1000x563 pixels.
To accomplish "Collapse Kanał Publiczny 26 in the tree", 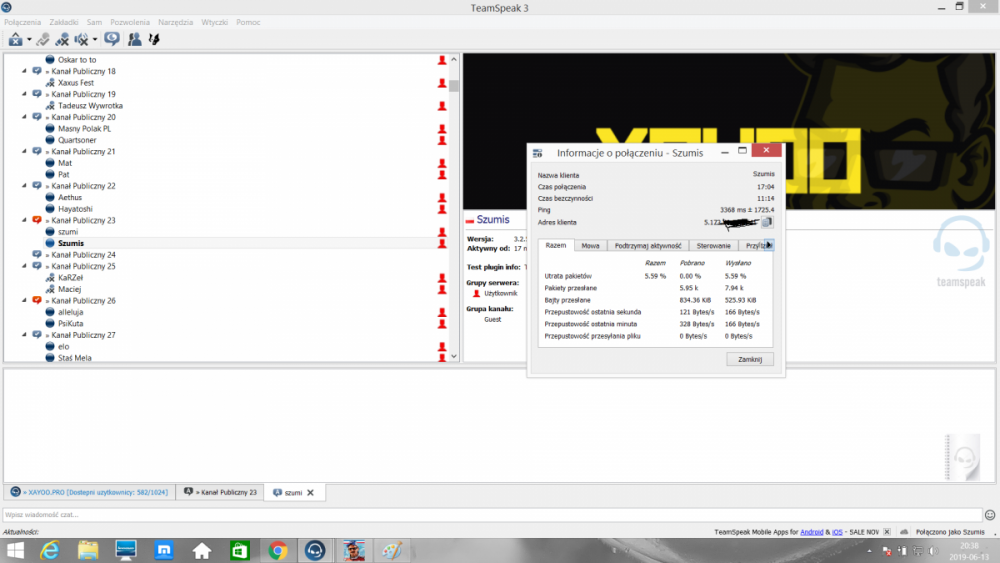I will coord(24,301).
